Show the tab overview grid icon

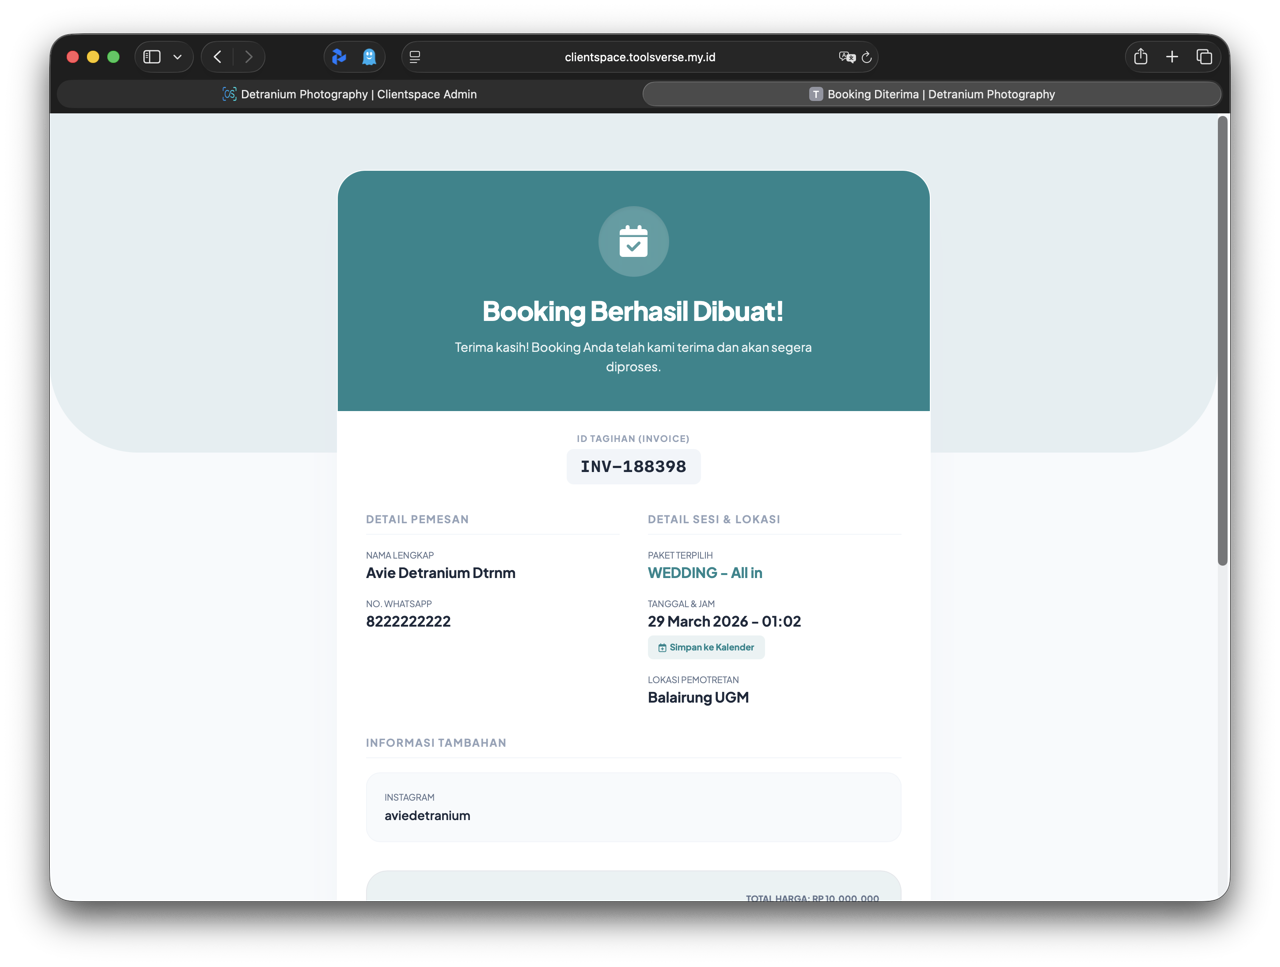coord(1204,57)
